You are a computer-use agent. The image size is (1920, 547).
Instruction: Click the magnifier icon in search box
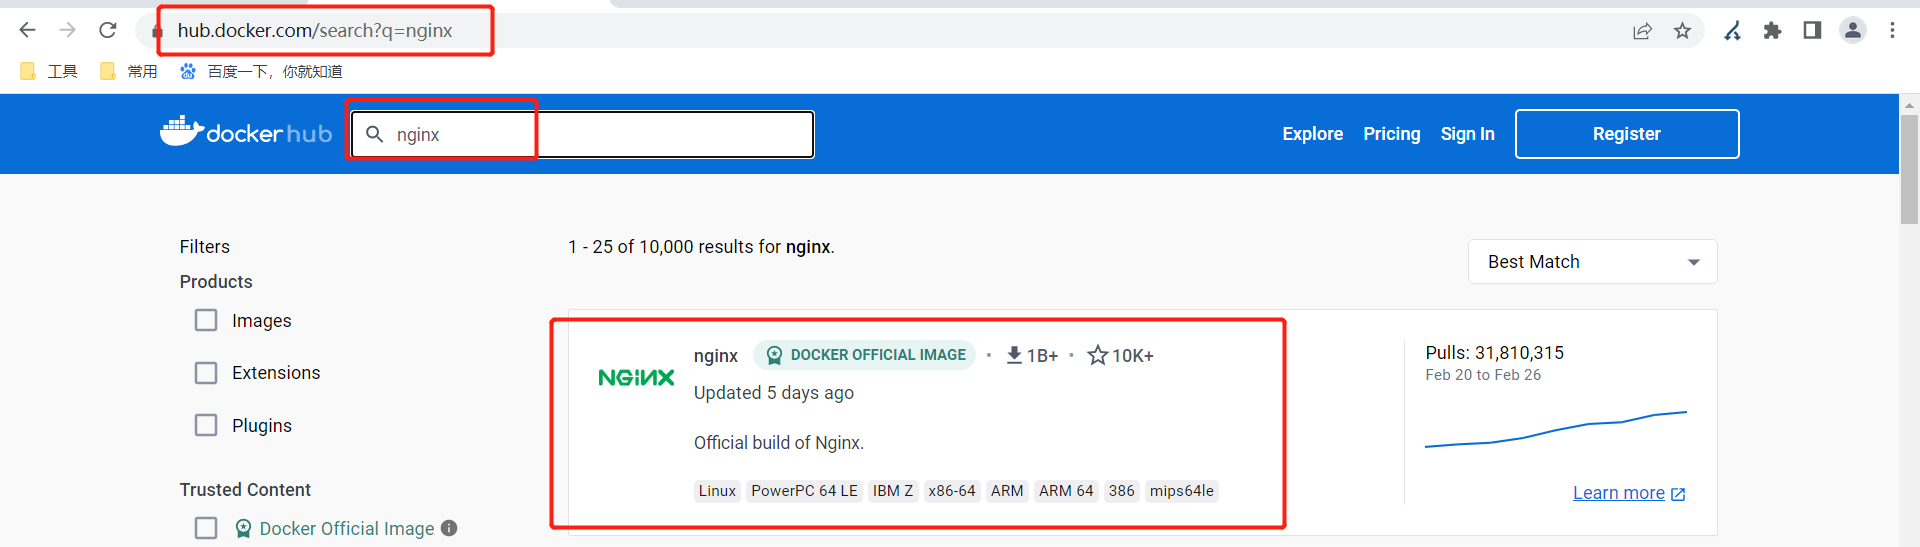[374, 134]
